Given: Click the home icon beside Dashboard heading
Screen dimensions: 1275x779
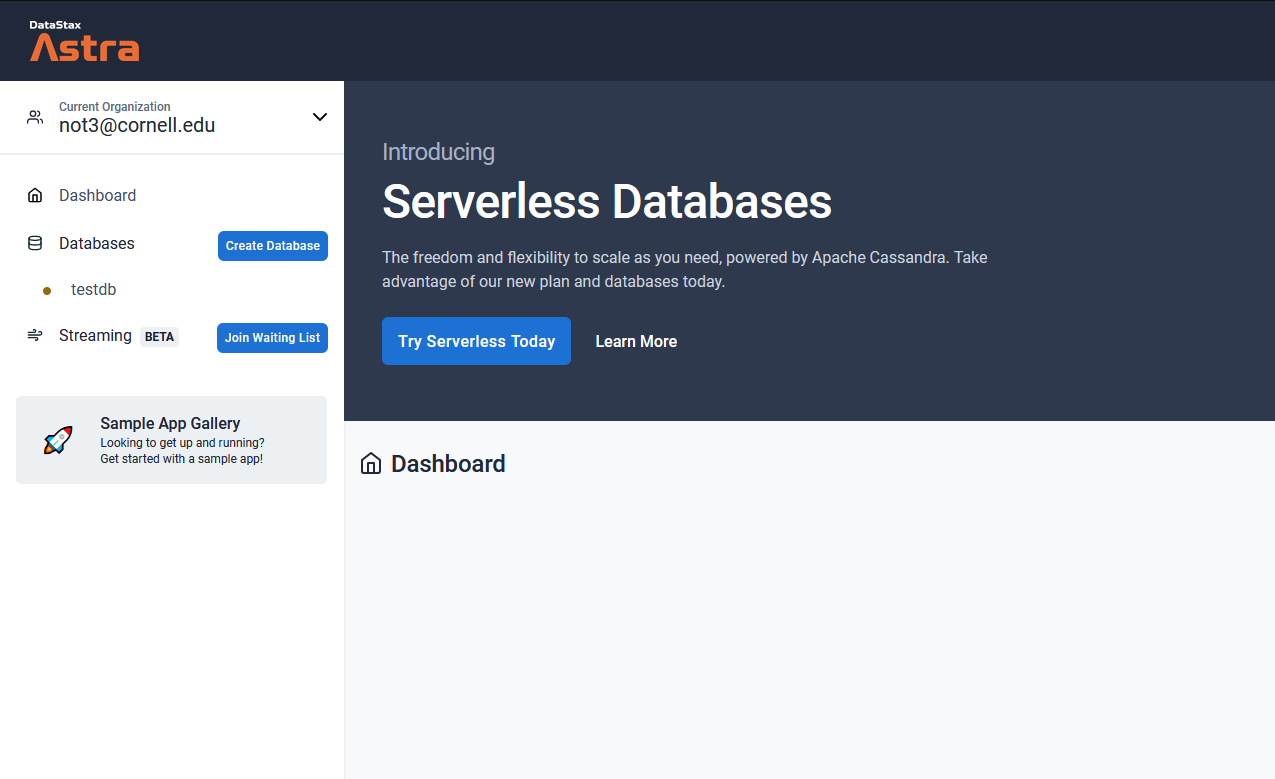Looking at the screenshot, I should 371,463.
